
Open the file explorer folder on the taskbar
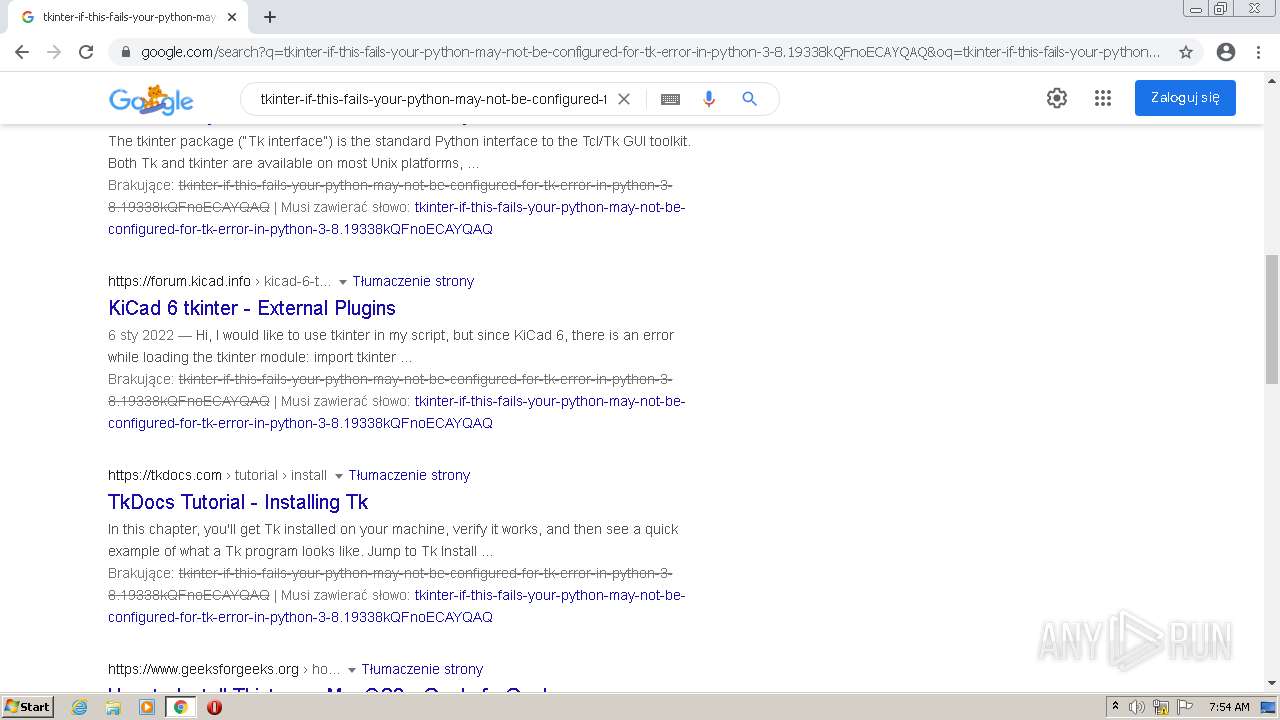click(113, 707)
